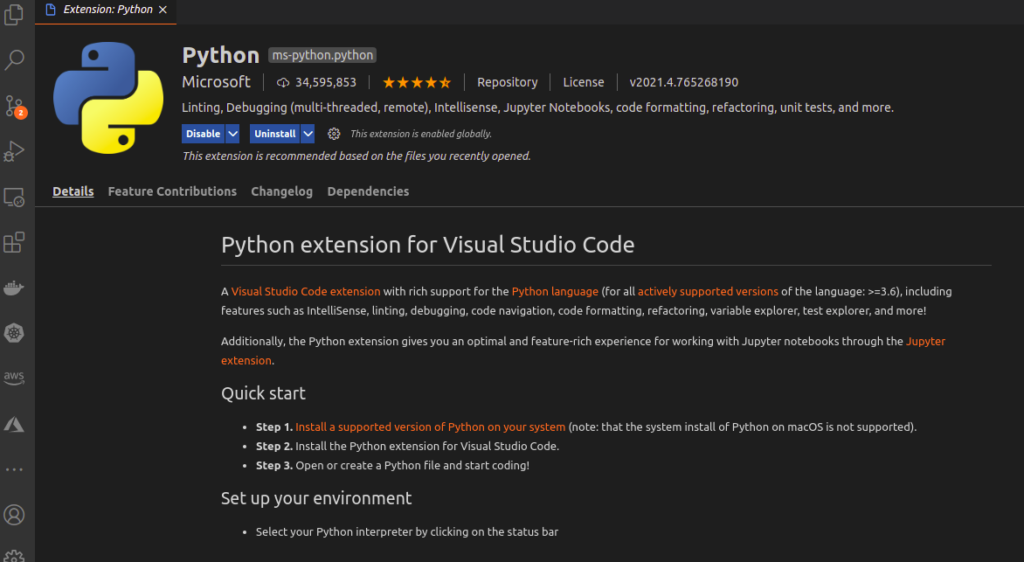The height and width of the screenshot is (562, 1024).
Task: Open the Search view in activity bar
Action: pos(14,60)
